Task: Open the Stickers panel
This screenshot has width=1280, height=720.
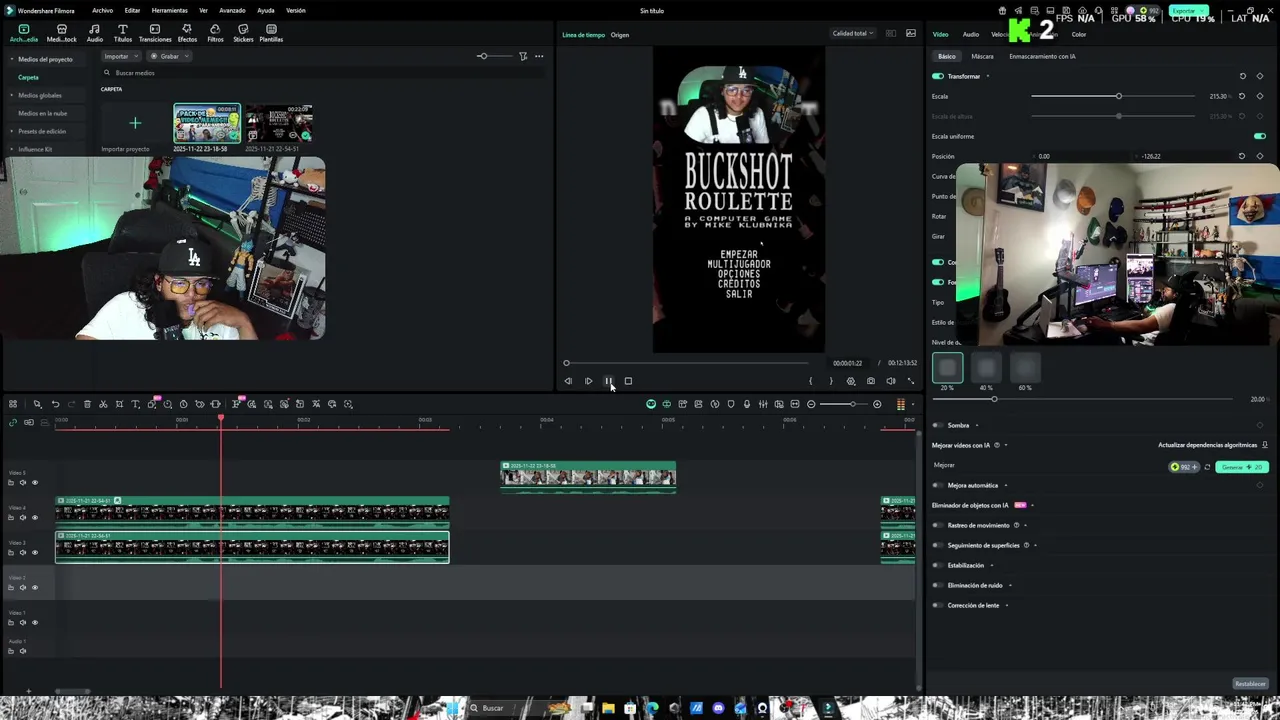Action: pos(243,33)
